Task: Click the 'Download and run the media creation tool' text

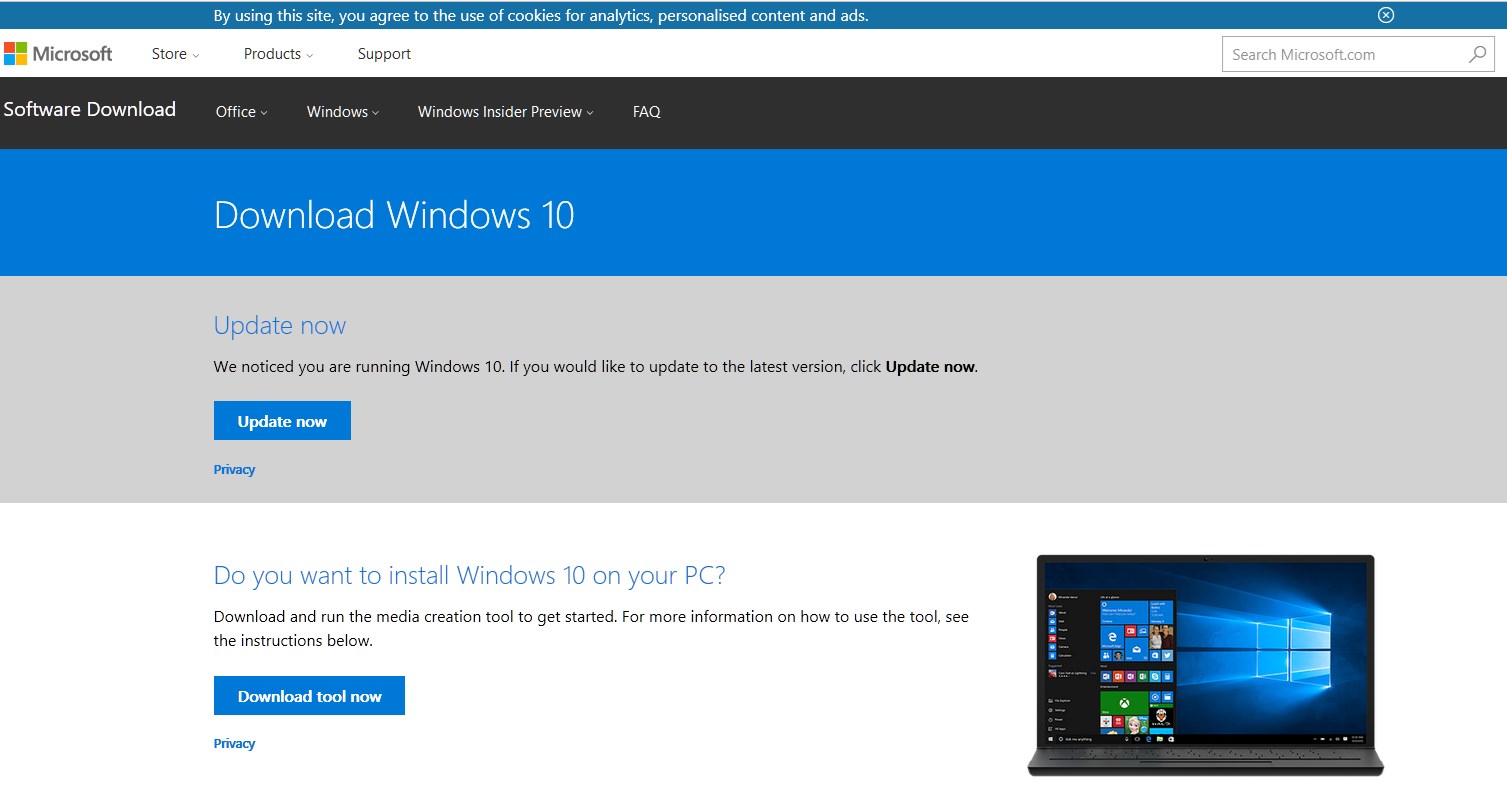Action: 591,628
